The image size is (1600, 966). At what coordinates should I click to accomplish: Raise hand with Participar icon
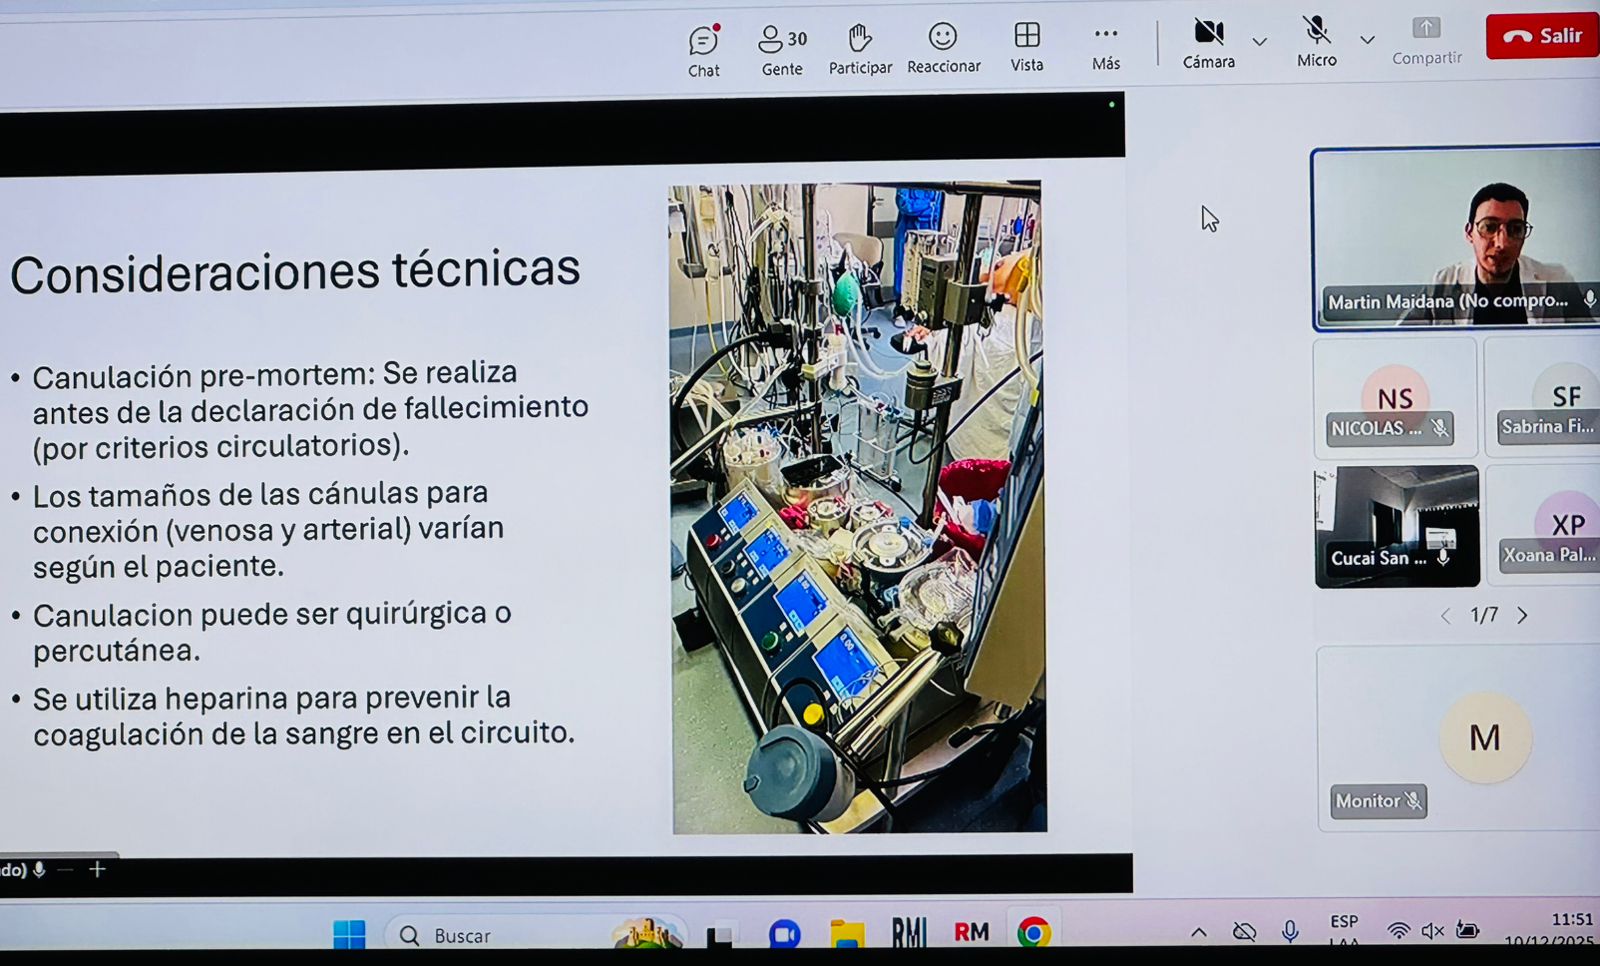(x=860, y=50)
